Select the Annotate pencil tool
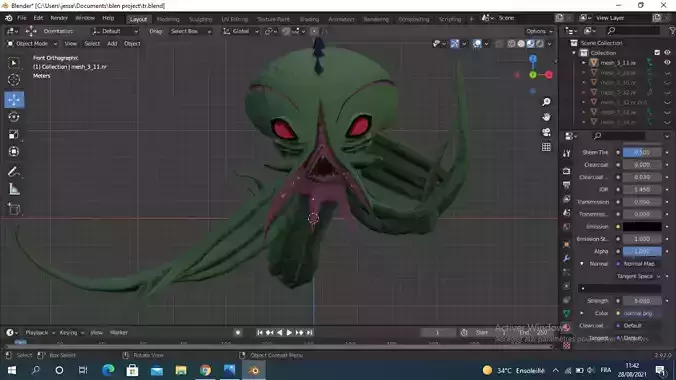Image resolution: width=676 pixels, height=380 pixels. point(14,172)
